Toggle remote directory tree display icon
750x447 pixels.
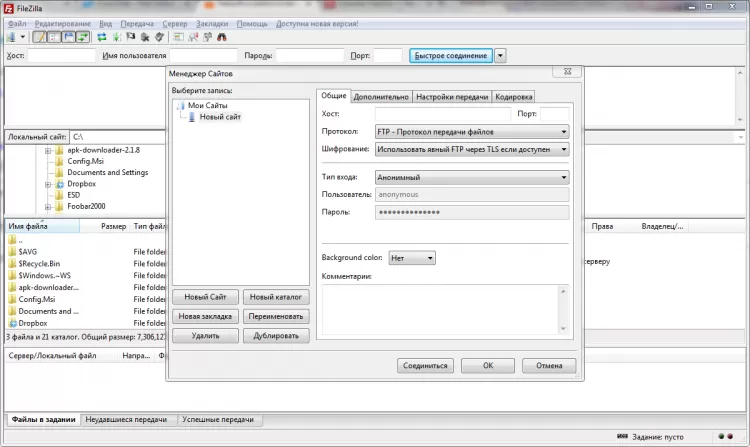[68, 37]
